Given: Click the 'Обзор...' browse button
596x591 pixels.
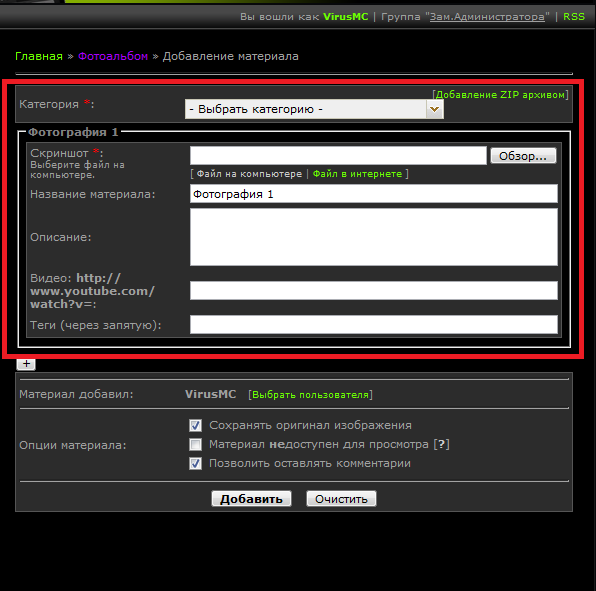Looking at the screenshot, I should tap(523, 156).
